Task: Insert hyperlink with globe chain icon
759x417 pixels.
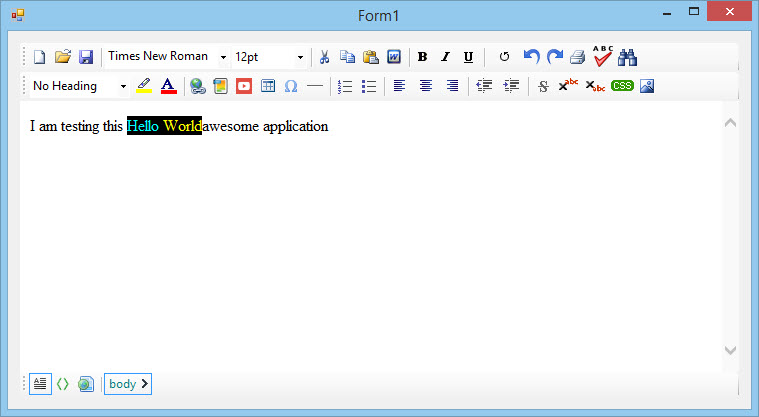Action: [x=197, y=86]
